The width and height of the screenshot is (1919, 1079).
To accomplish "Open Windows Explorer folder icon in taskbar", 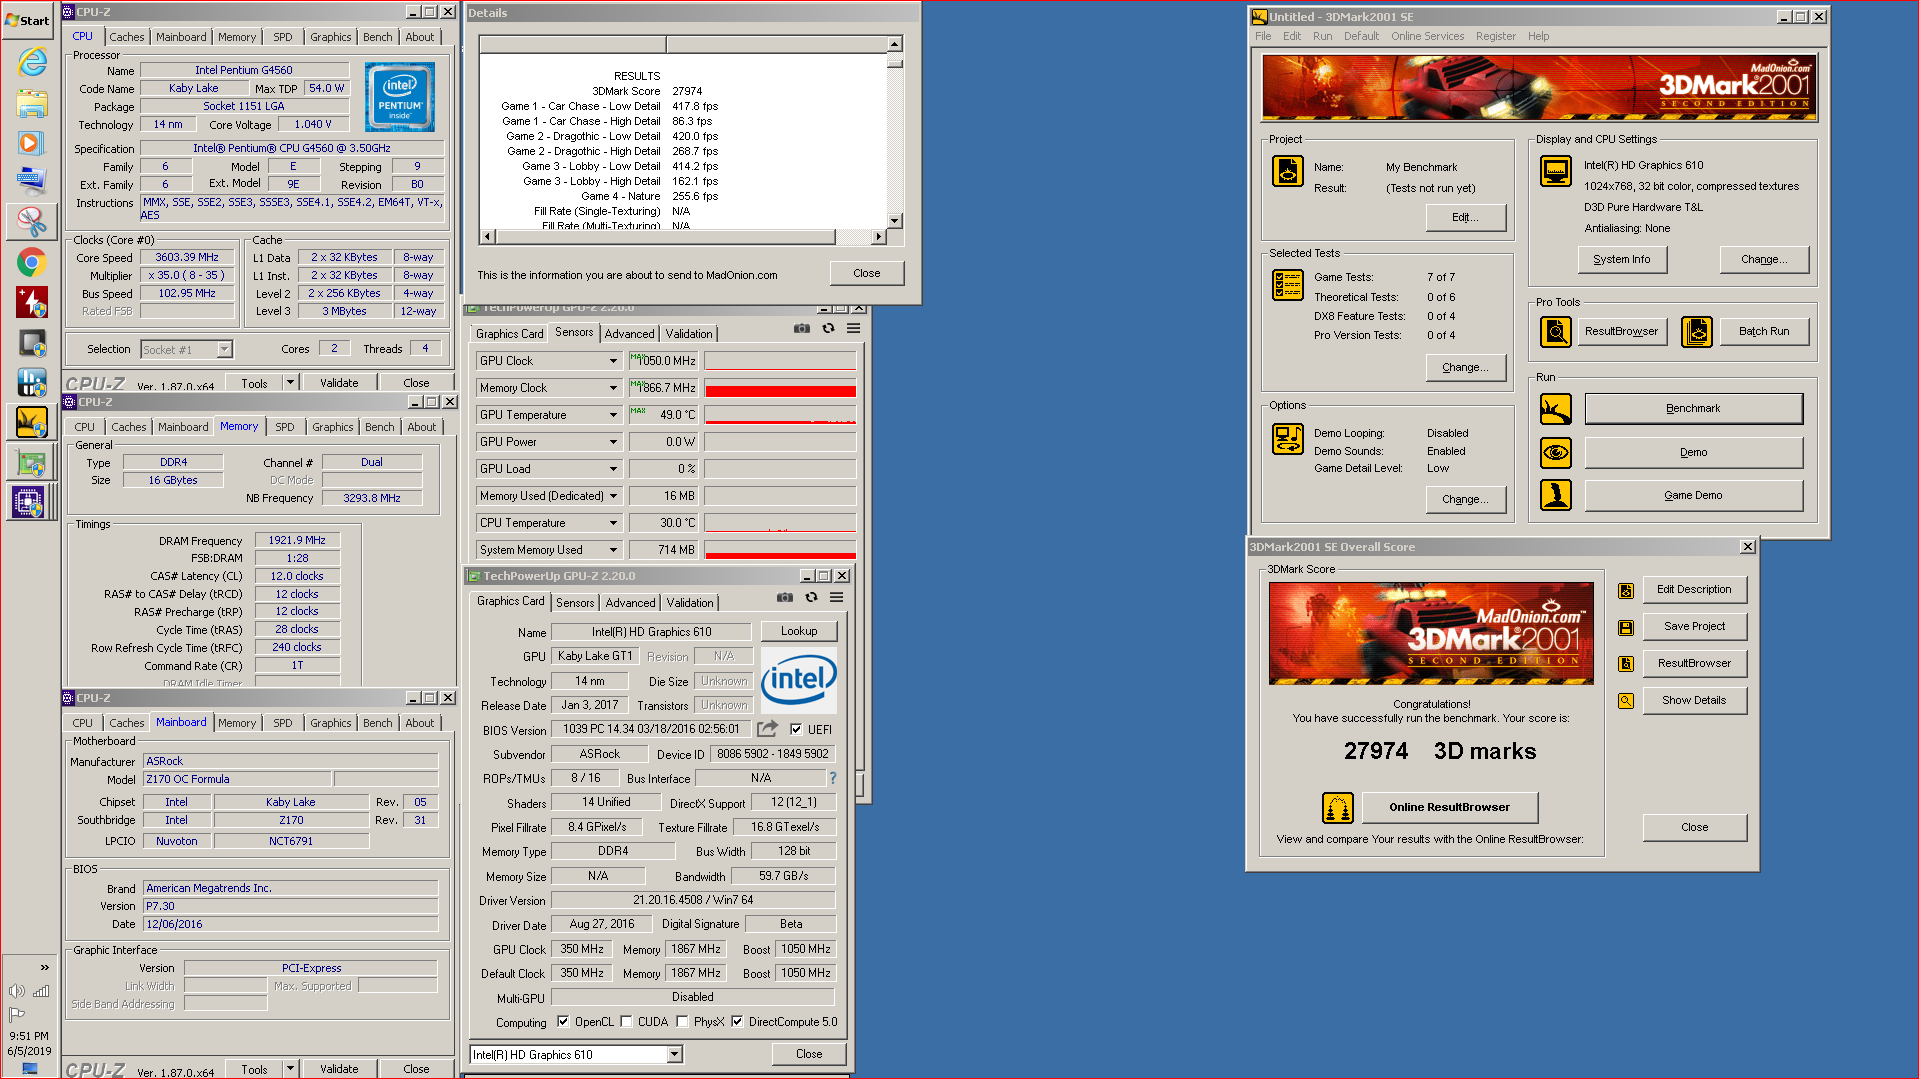I will (x=32, y=103).
